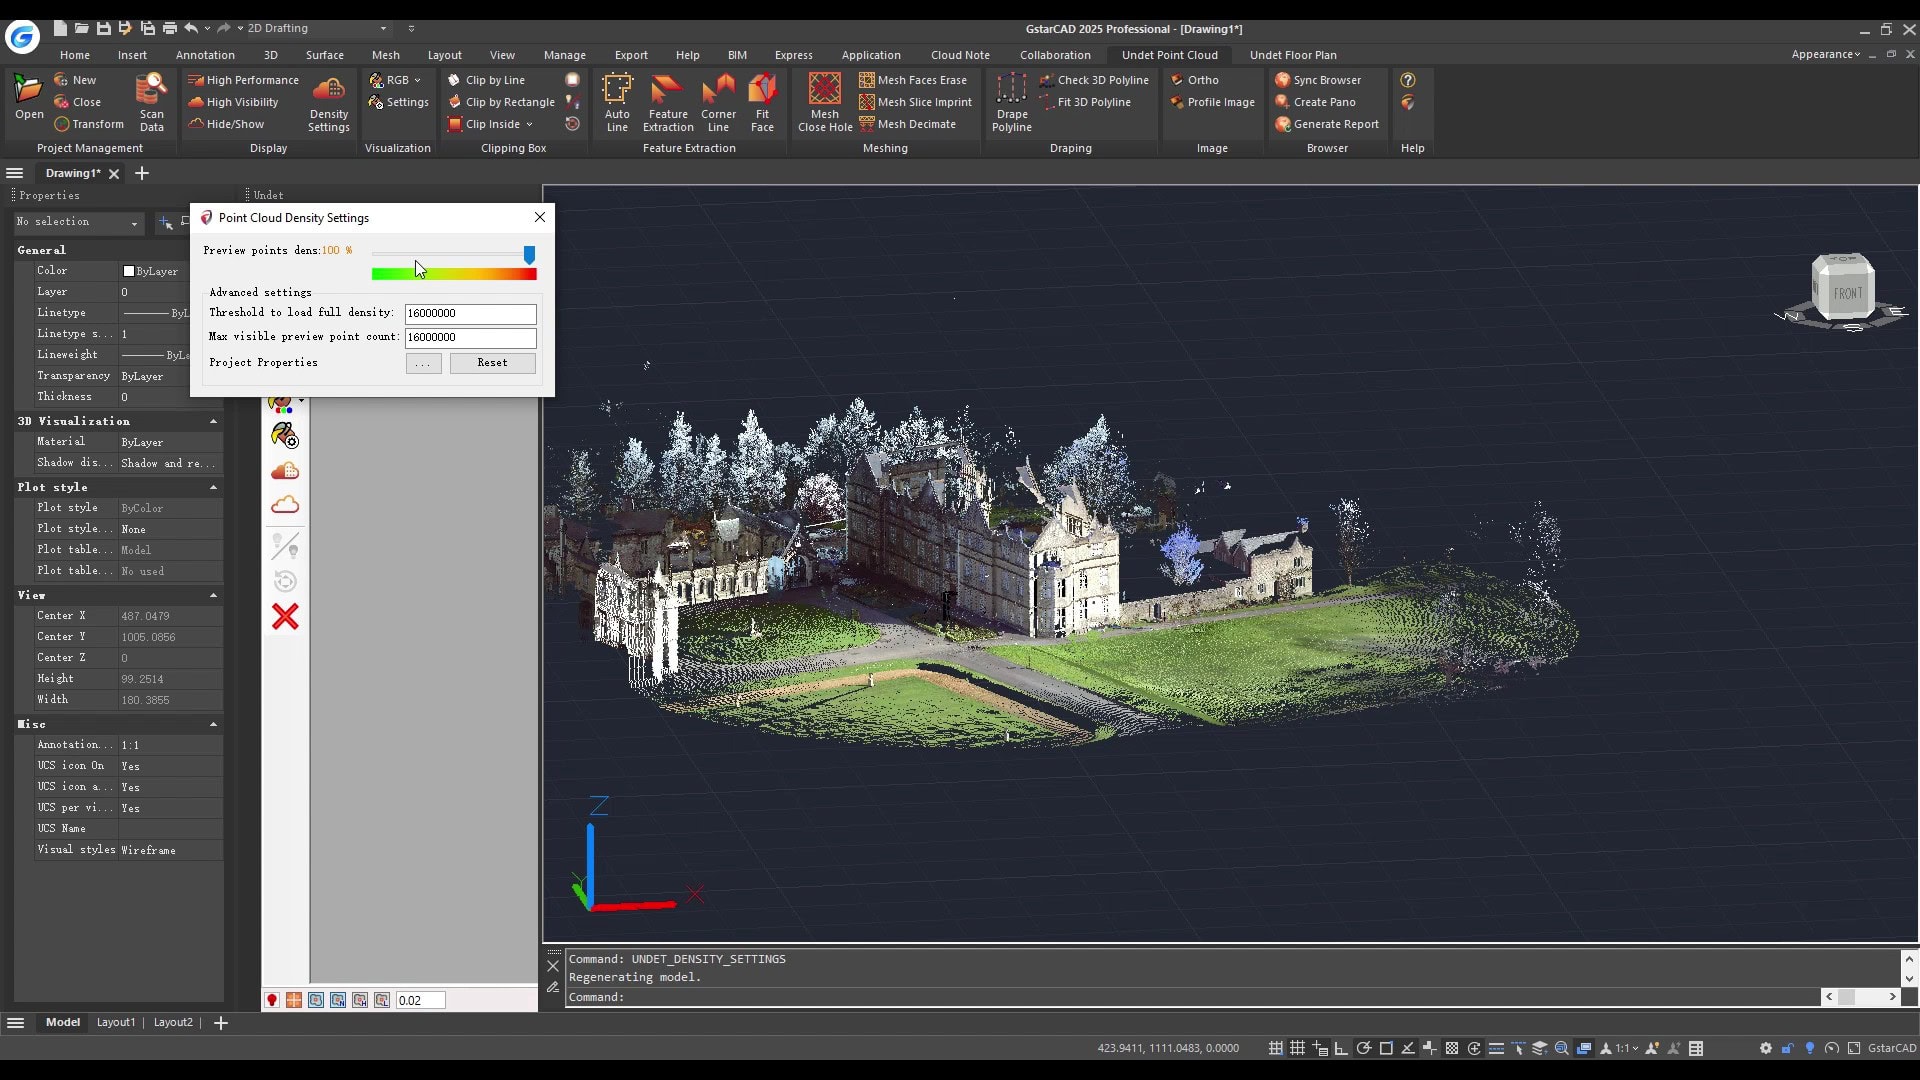This screenshot has height=1080, width=1920.
Task: Click the Drape Polyline icon
Action: [x=1011, y=102]
